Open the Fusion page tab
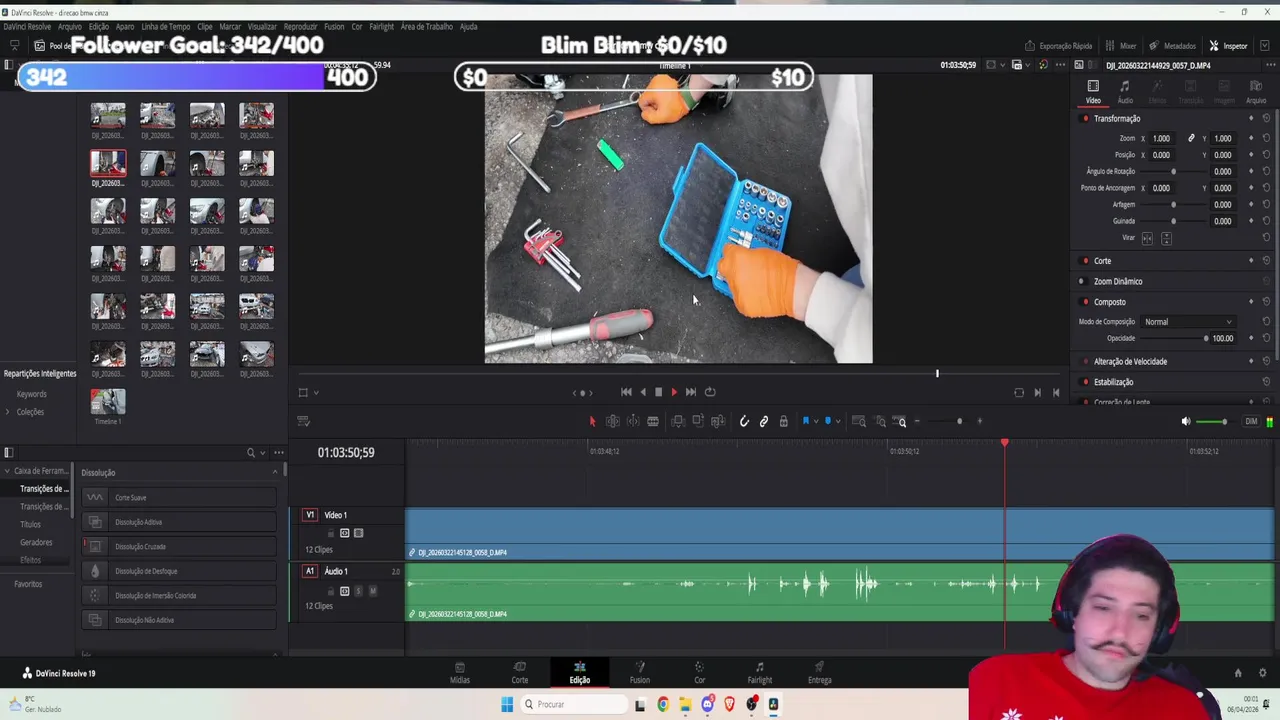Screen dimensions: 1280x720 640,673
